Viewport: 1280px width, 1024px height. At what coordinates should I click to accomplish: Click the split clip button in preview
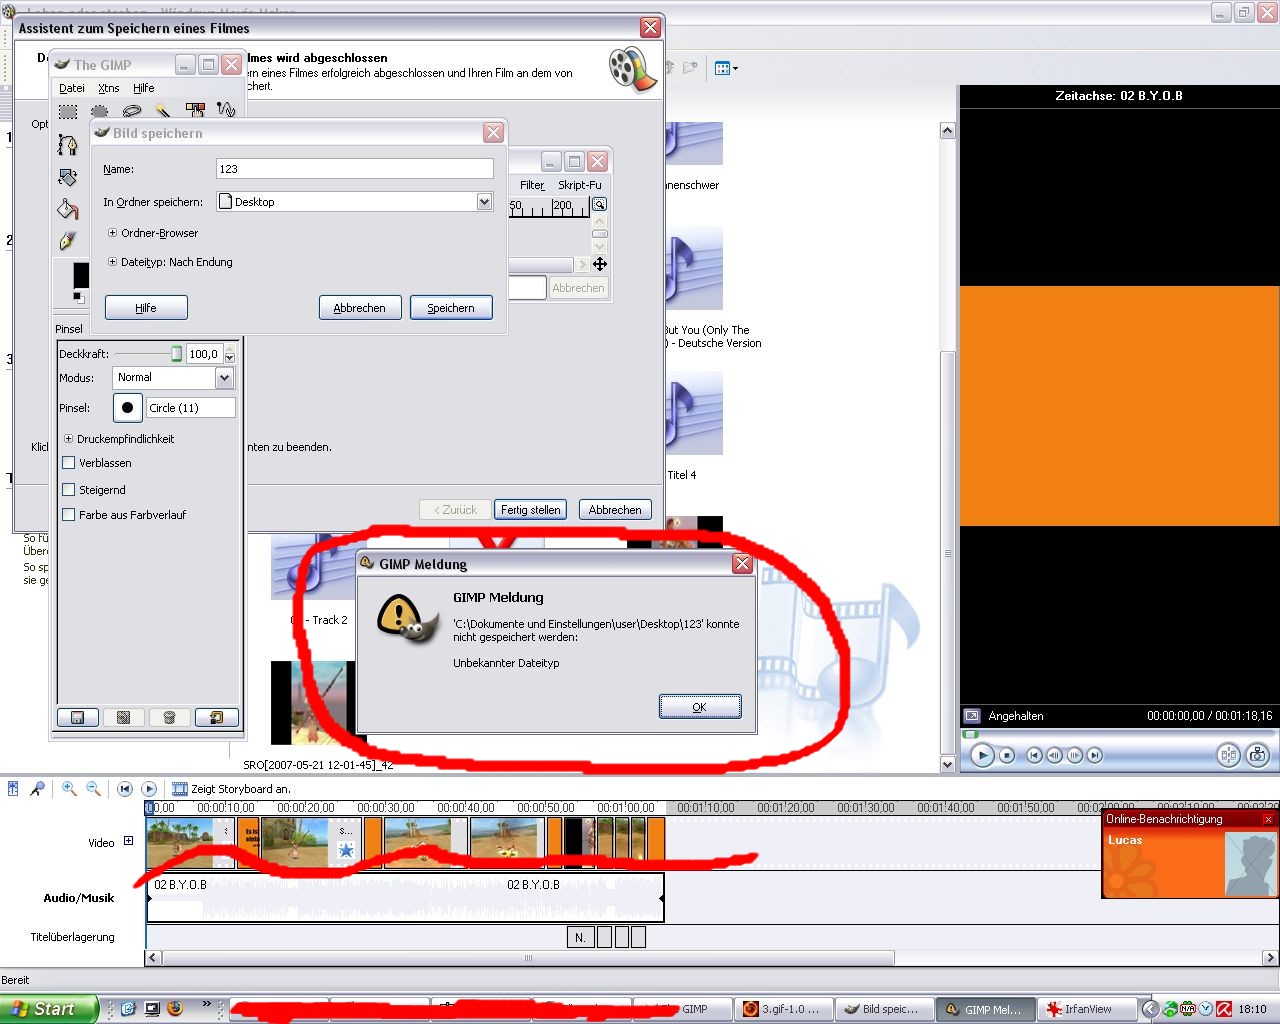(x=1228, y=755)
